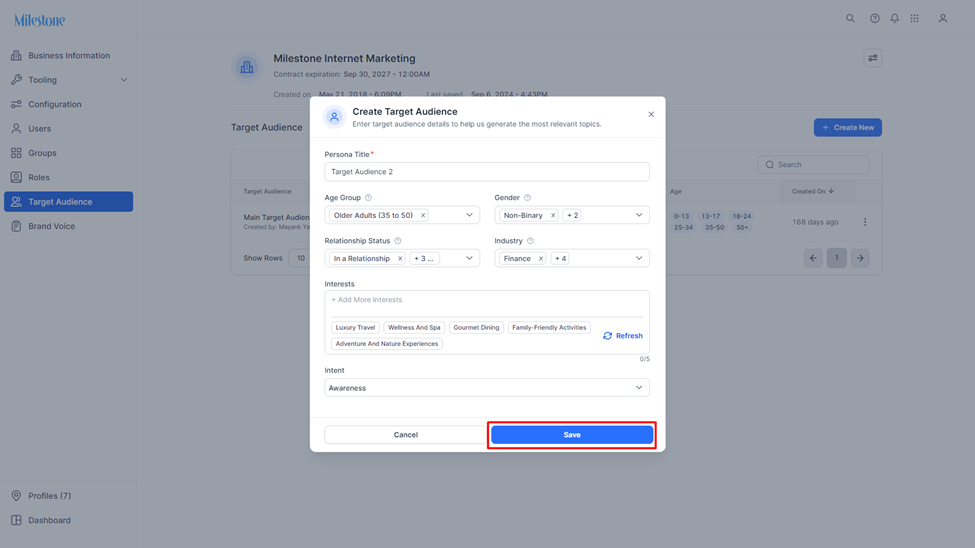Open the user account icon
This screenshot has width=975, height=548.
click(x=943, y=19)
